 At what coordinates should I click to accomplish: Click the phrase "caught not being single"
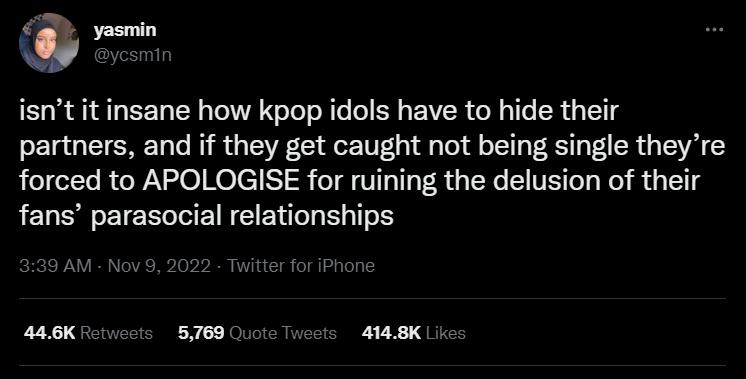coord(478,147)
